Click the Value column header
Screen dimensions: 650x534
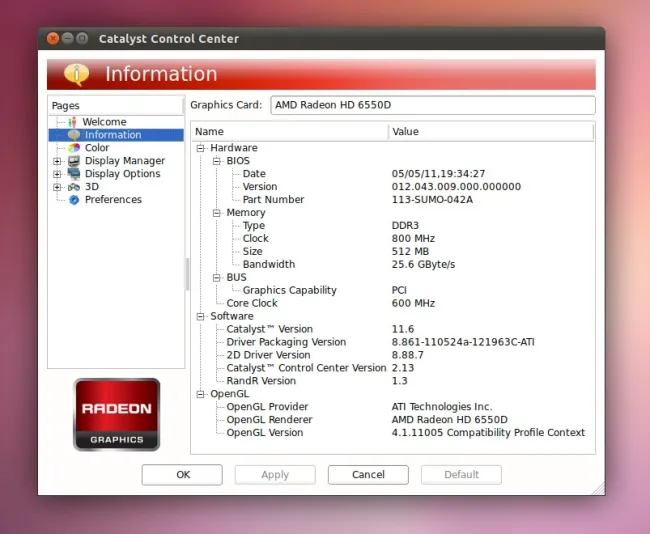coord(491,131)
